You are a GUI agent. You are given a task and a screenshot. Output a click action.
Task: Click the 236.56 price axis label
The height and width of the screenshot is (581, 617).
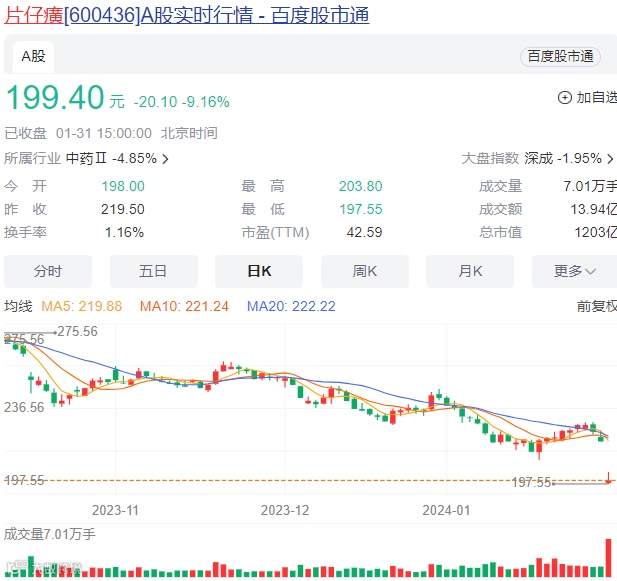[x=24, y=407]
